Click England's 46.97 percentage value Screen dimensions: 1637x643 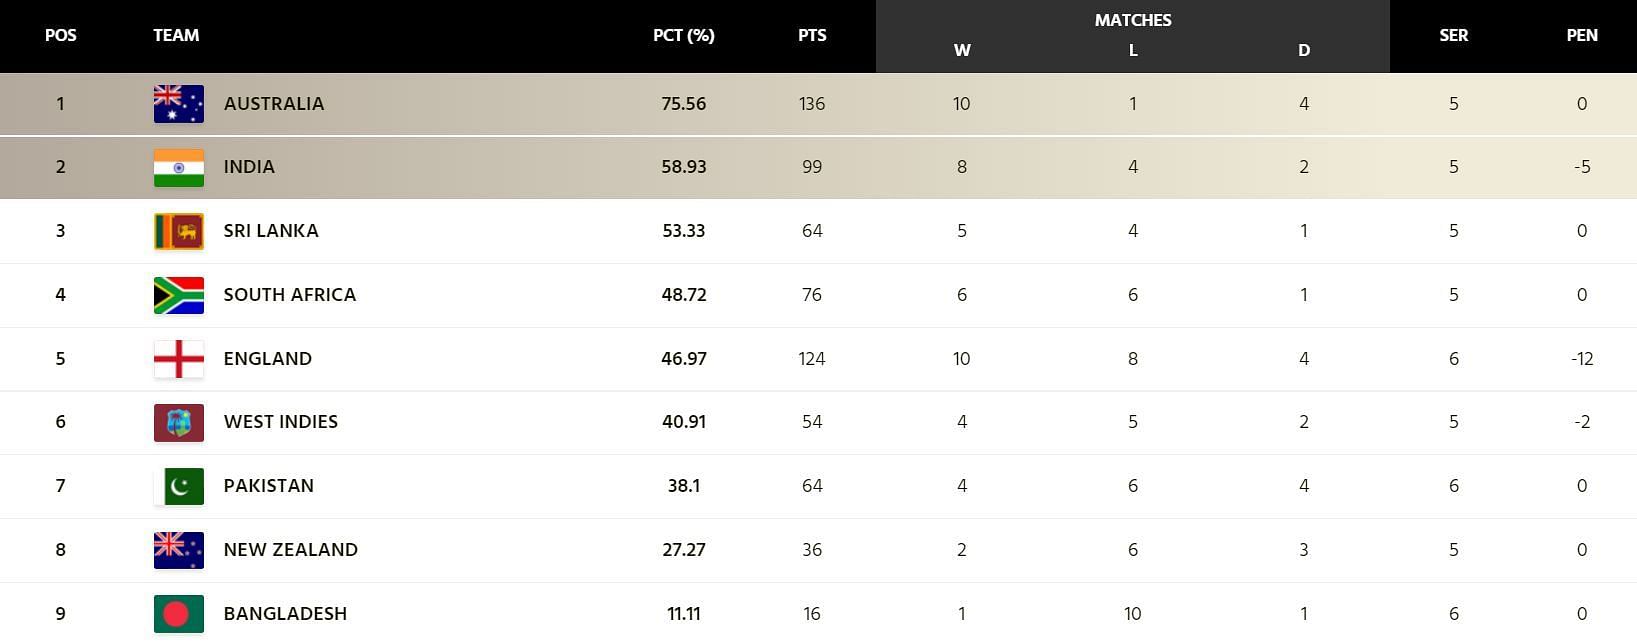click(x=684, y=358)
